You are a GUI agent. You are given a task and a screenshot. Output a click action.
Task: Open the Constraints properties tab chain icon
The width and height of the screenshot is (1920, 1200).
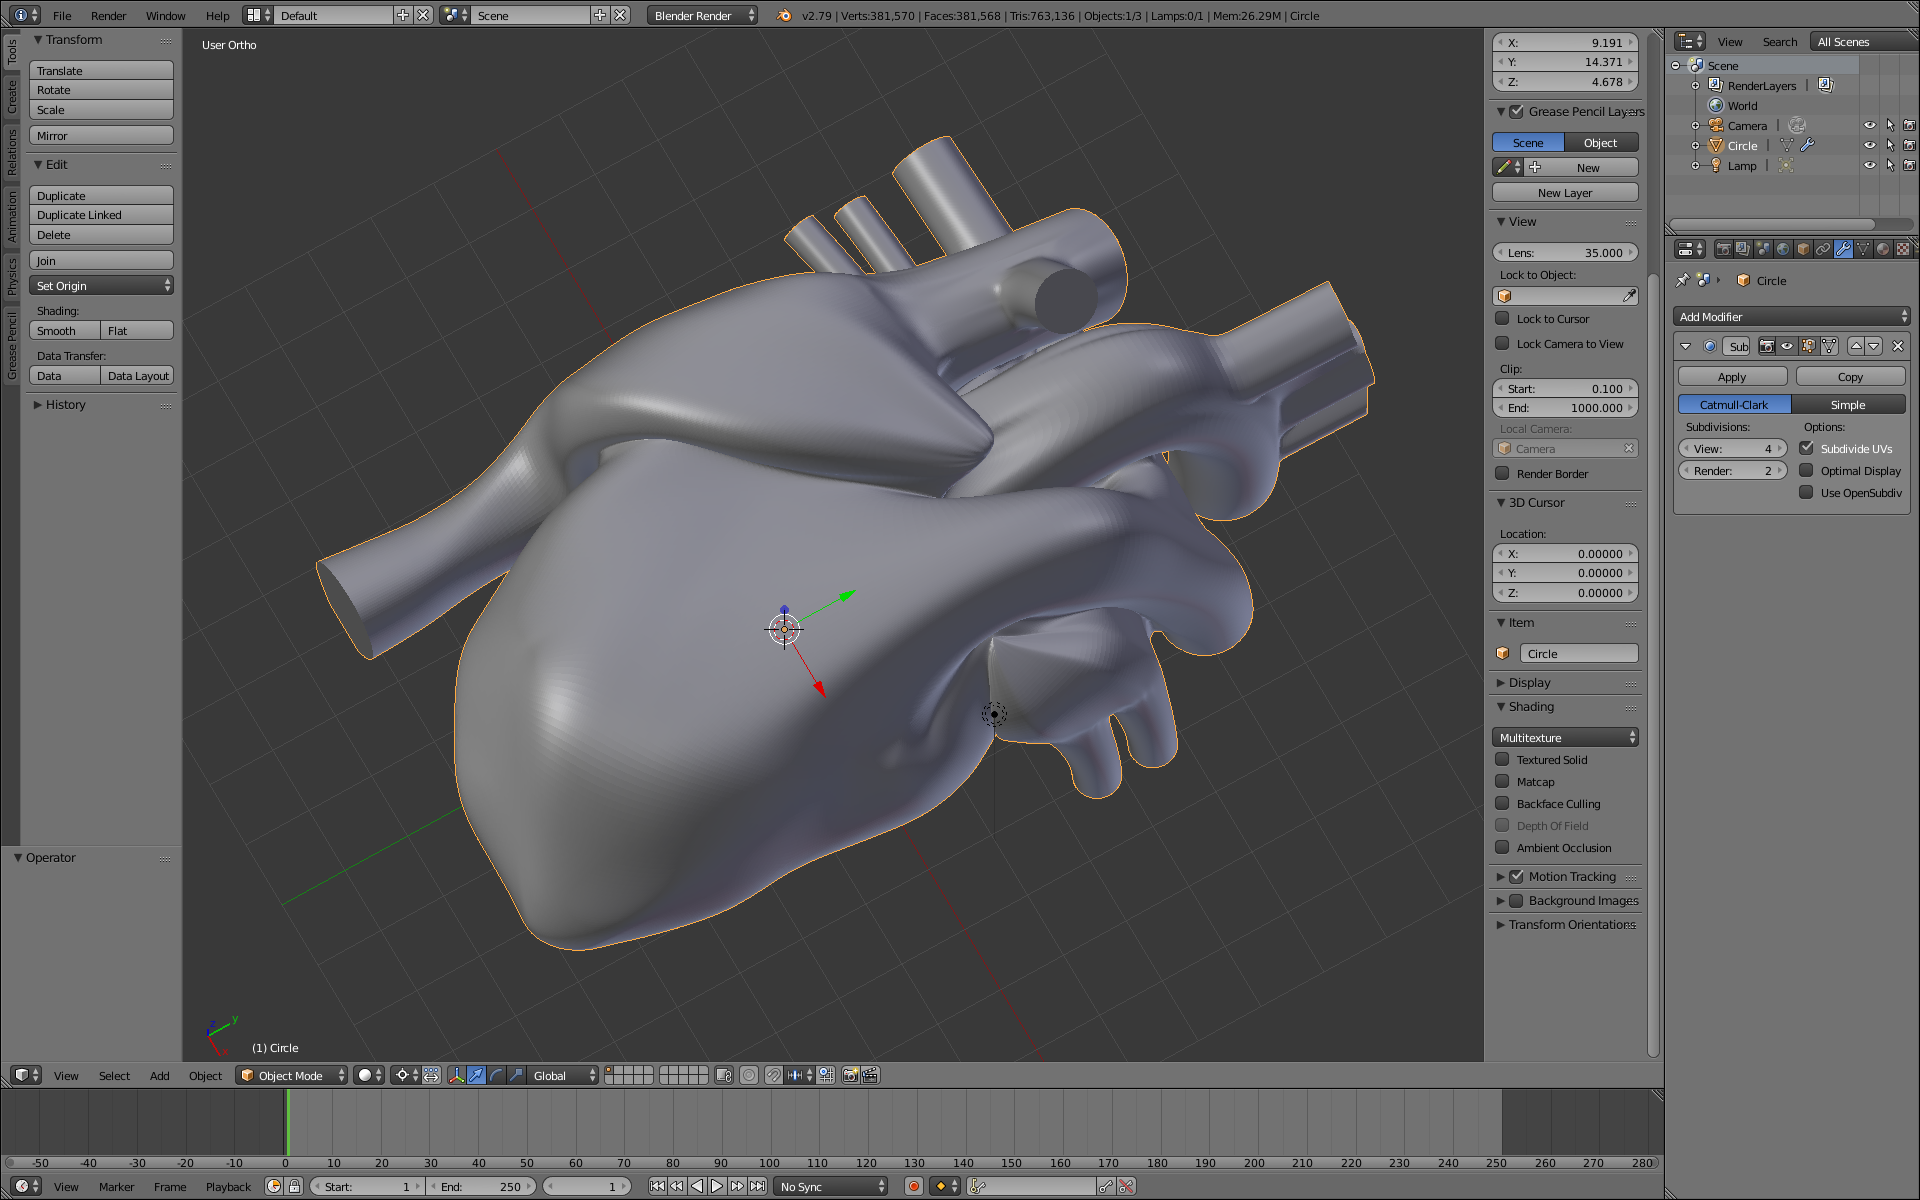click(x=1823, y=249)
